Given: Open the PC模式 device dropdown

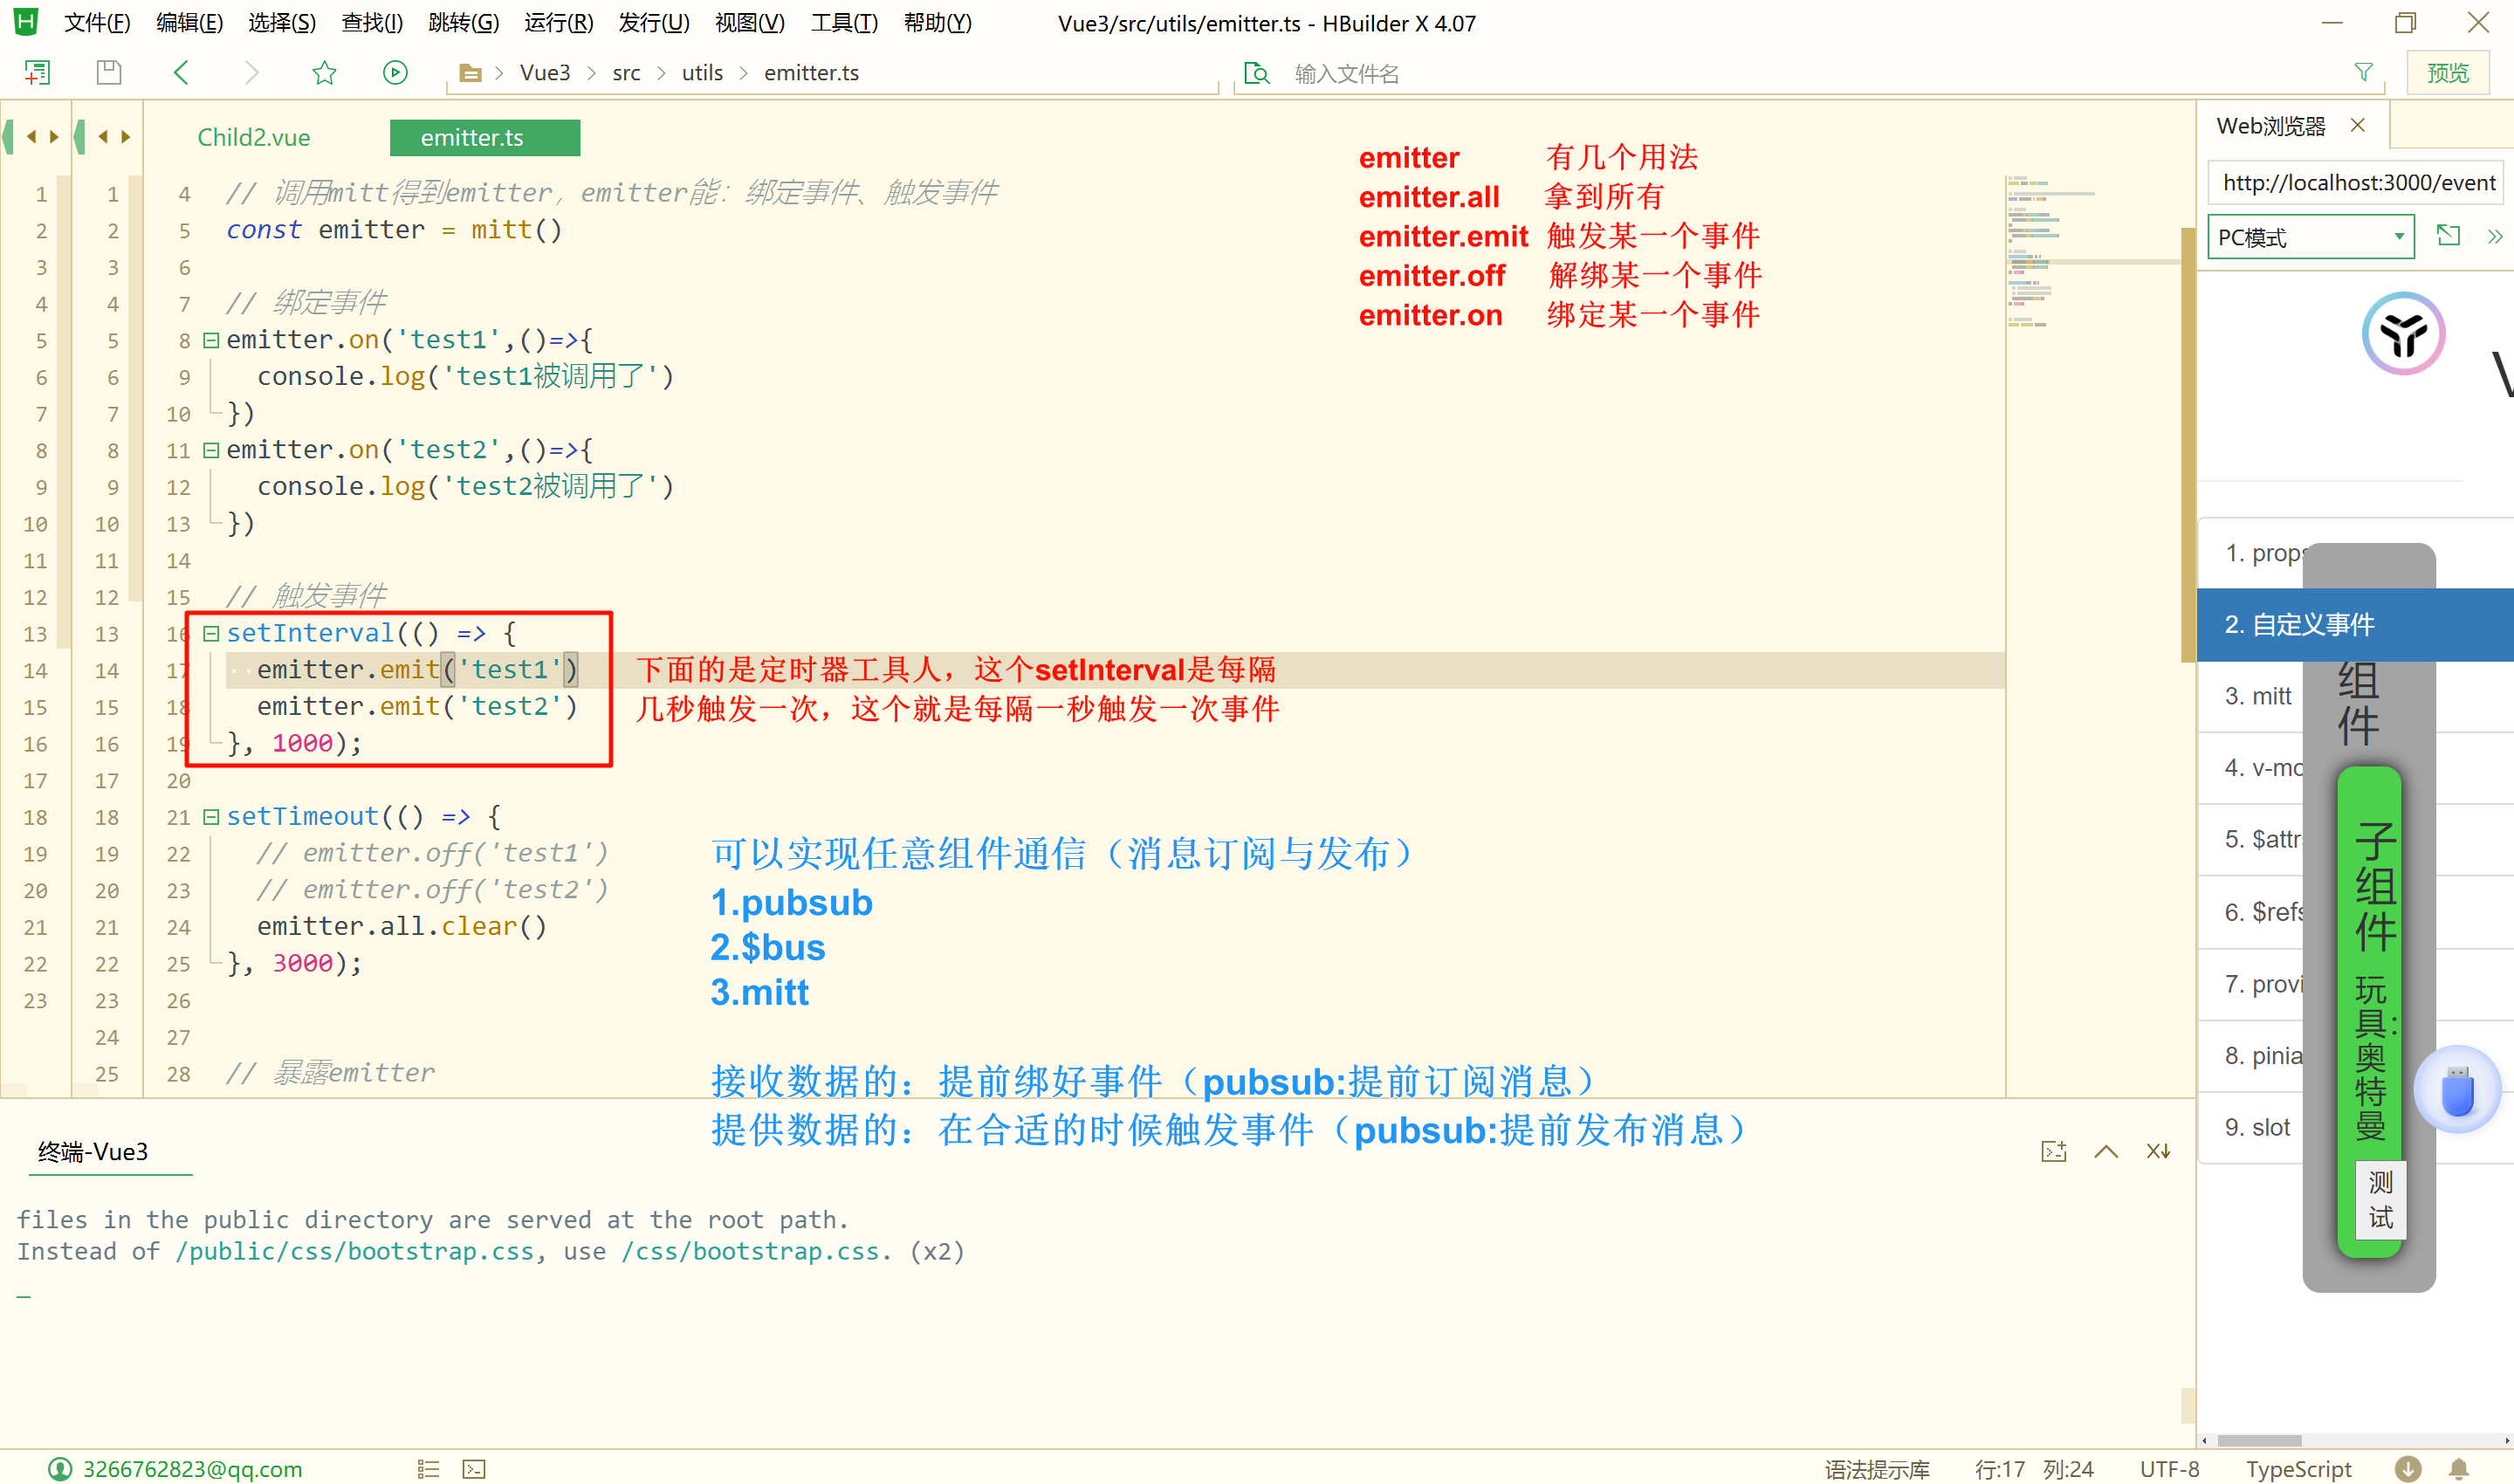Looking at the screenshot, I should click(2310, 237).
